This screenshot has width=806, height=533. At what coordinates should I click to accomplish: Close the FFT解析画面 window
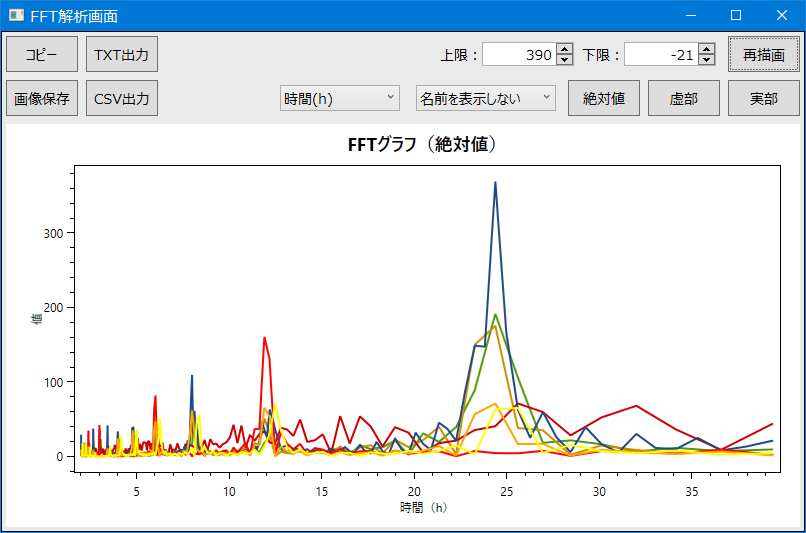(782, 15)
